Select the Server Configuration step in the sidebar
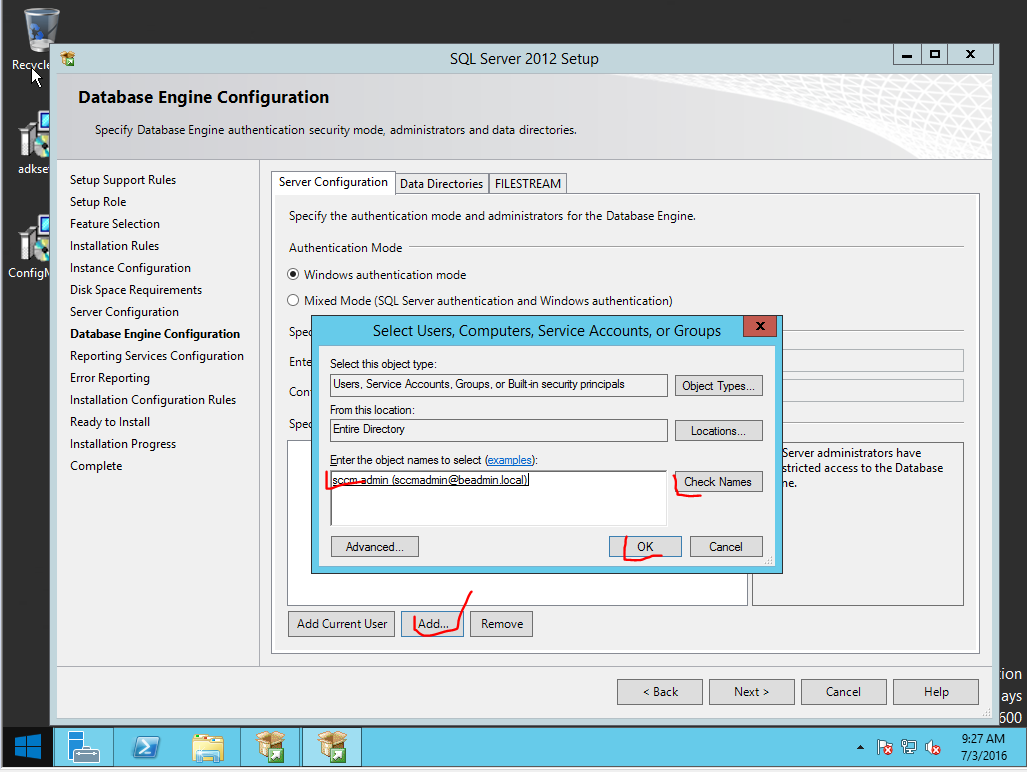This screenshot has width=1027, height=772. tap(124, 312)
